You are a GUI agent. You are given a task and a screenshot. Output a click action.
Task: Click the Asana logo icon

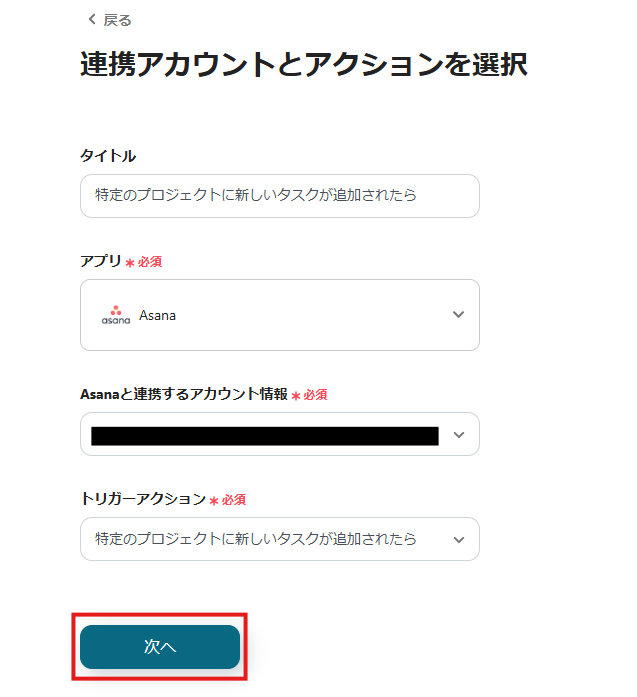click(116, 315)
